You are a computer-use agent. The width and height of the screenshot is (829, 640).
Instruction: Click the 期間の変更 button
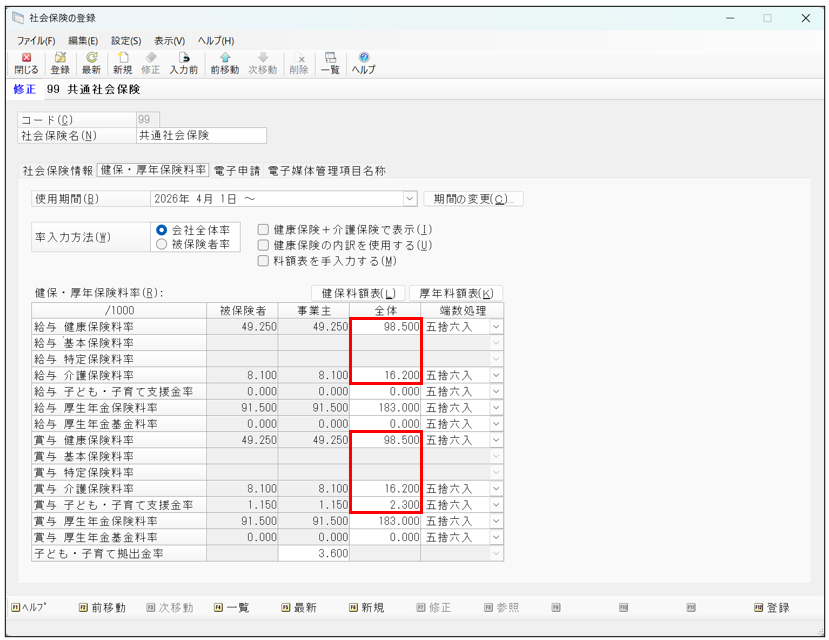(x=473, y=199)
